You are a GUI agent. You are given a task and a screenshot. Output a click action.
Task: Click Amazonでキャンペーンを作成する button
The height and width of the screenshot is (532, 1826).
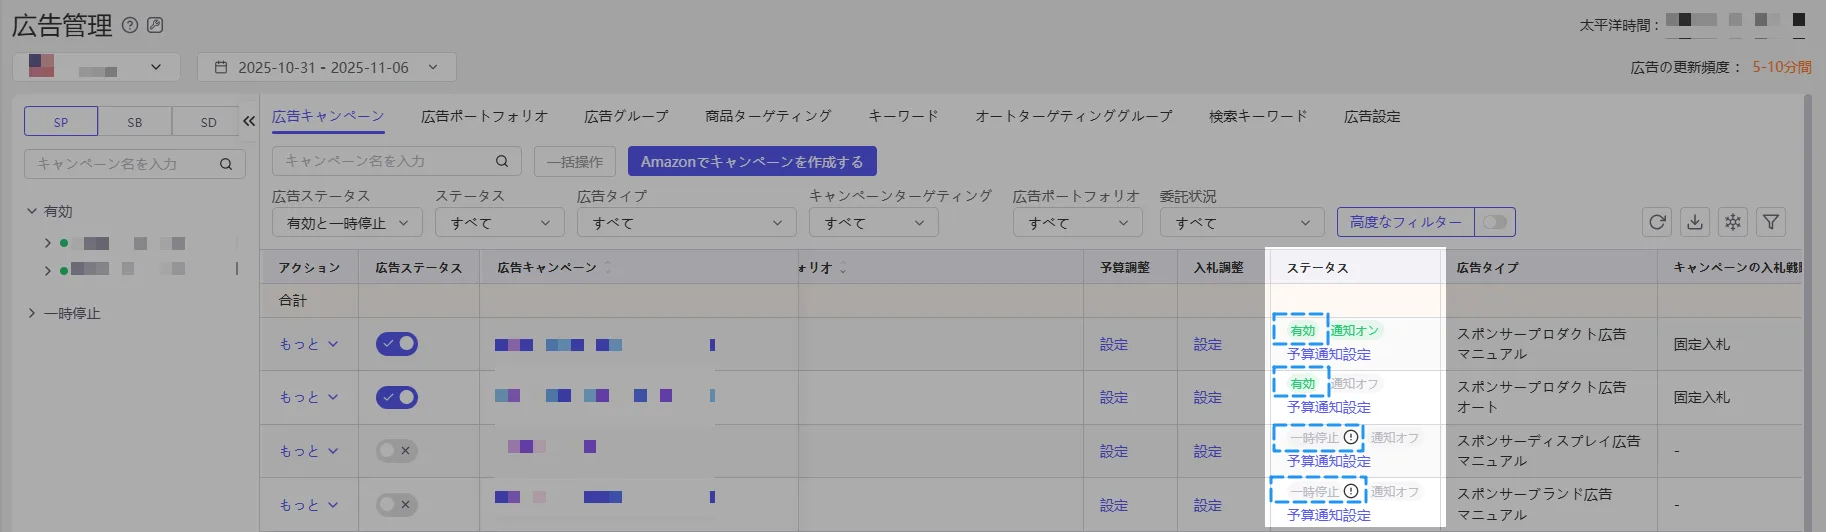[x=752, y=161]
